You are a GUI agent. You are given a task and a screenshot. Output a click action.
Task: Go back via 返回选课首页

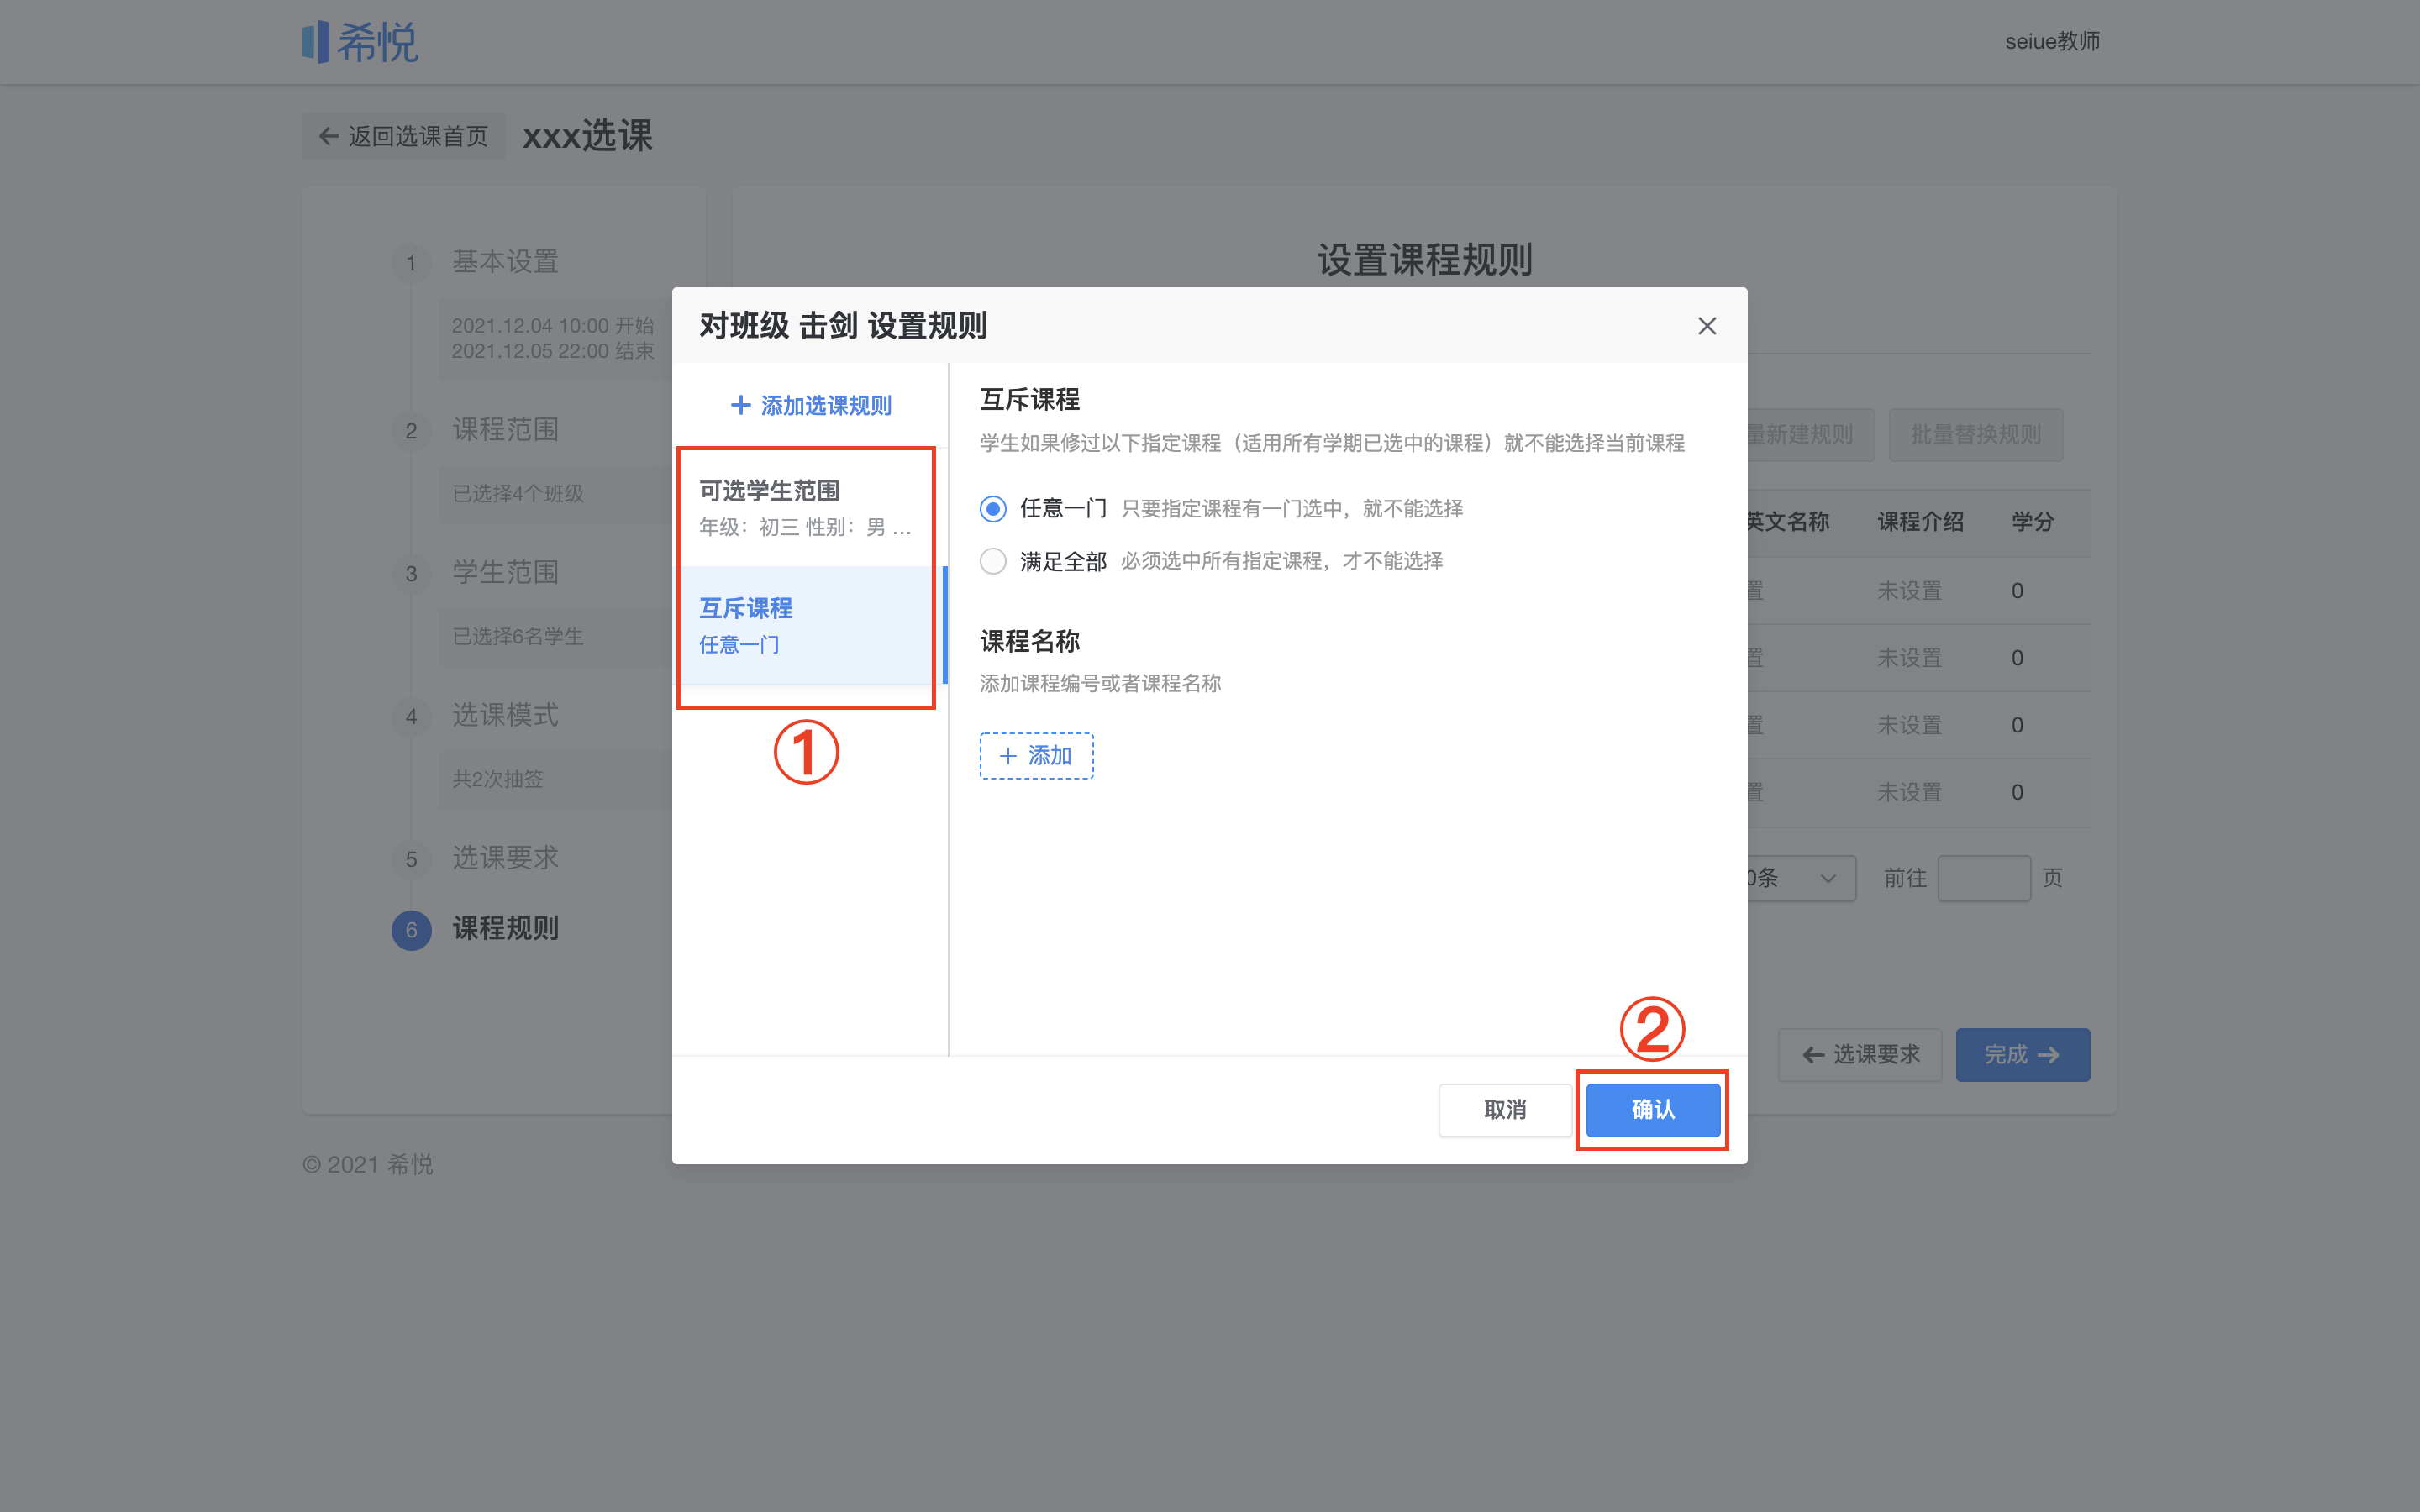point(404,136)
